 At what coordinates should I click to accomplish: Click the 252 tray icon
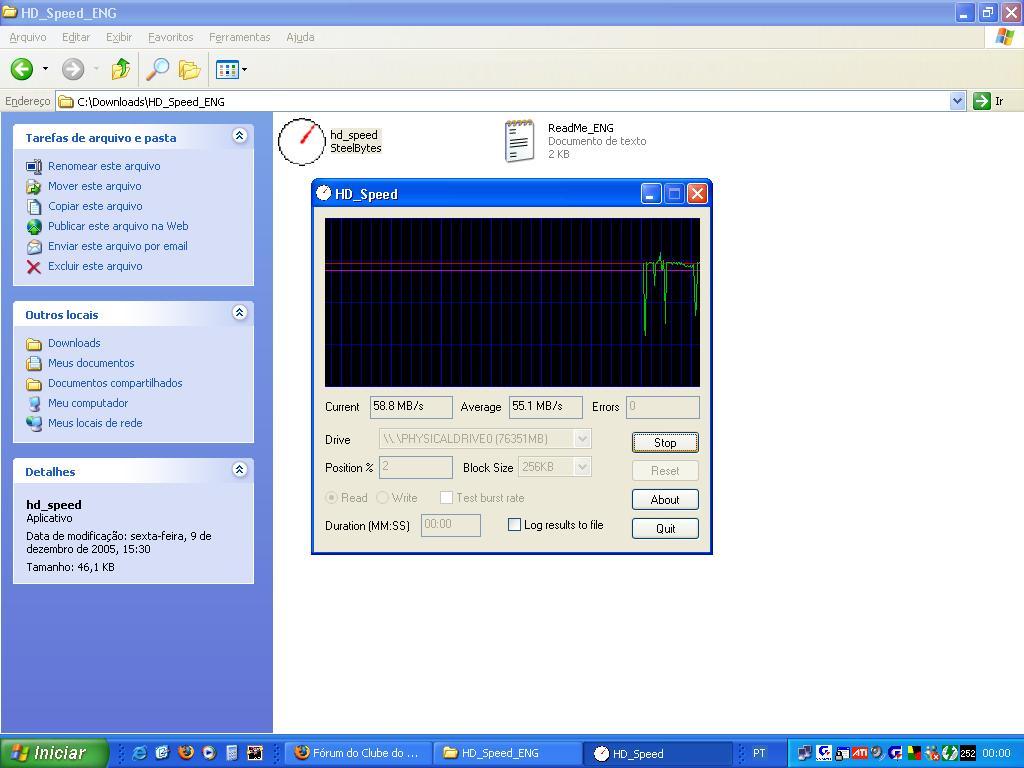(x=967, y=753)
